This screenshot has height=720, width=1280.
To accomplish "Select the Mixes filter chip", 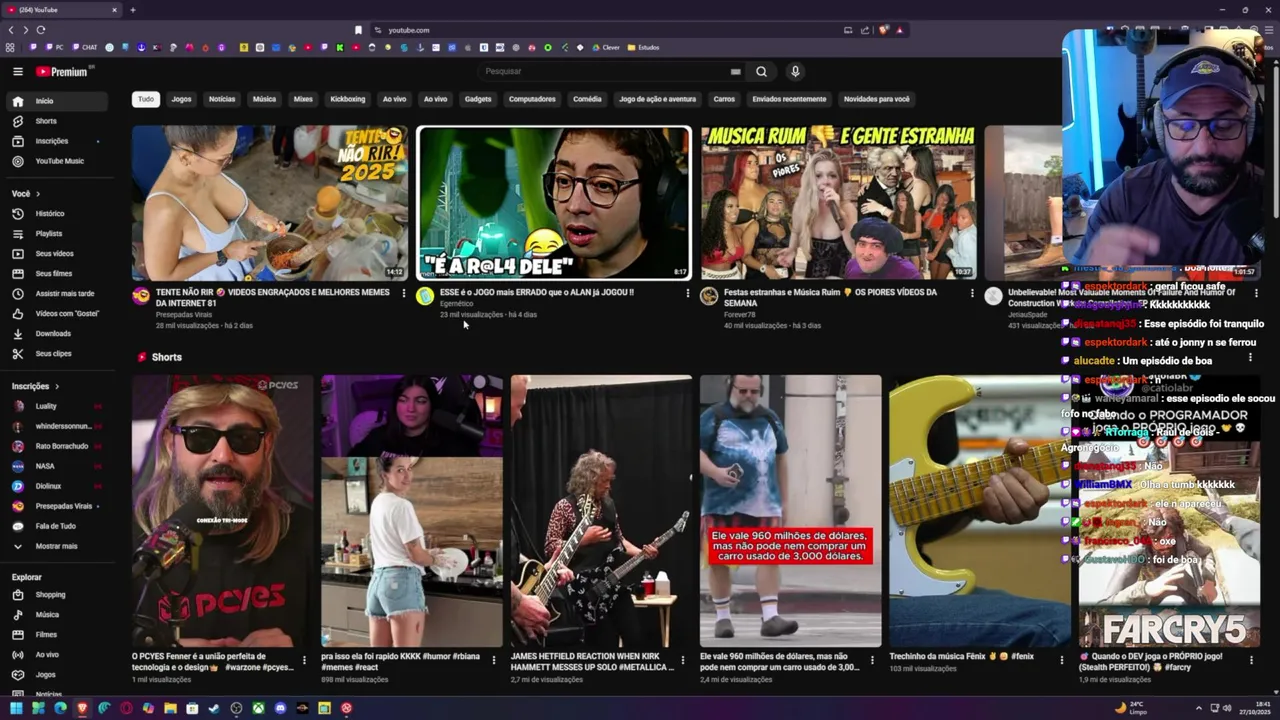I will 303,99.
